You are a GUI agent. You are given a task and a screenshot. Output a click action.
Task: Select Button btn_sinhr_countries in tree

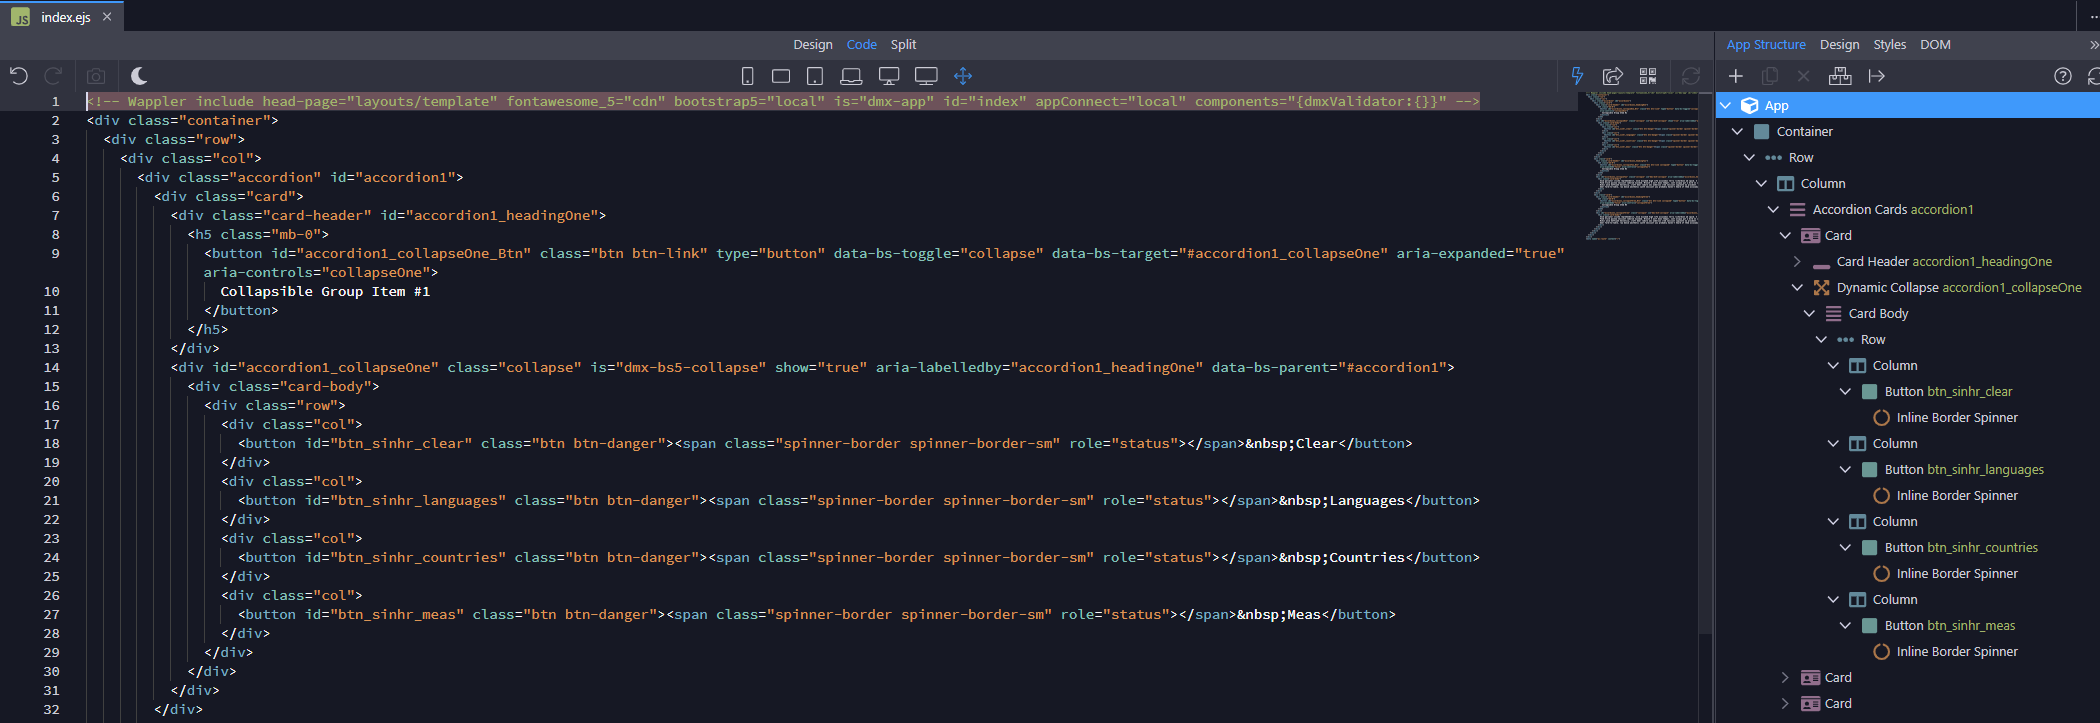[x=1961, y=548]
